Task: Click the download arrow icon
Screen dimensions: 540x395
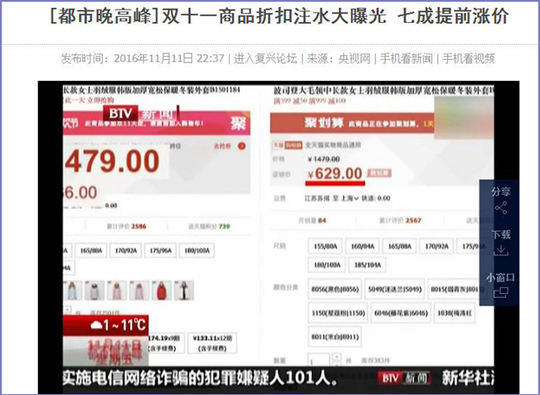Action: pos(501,251)
